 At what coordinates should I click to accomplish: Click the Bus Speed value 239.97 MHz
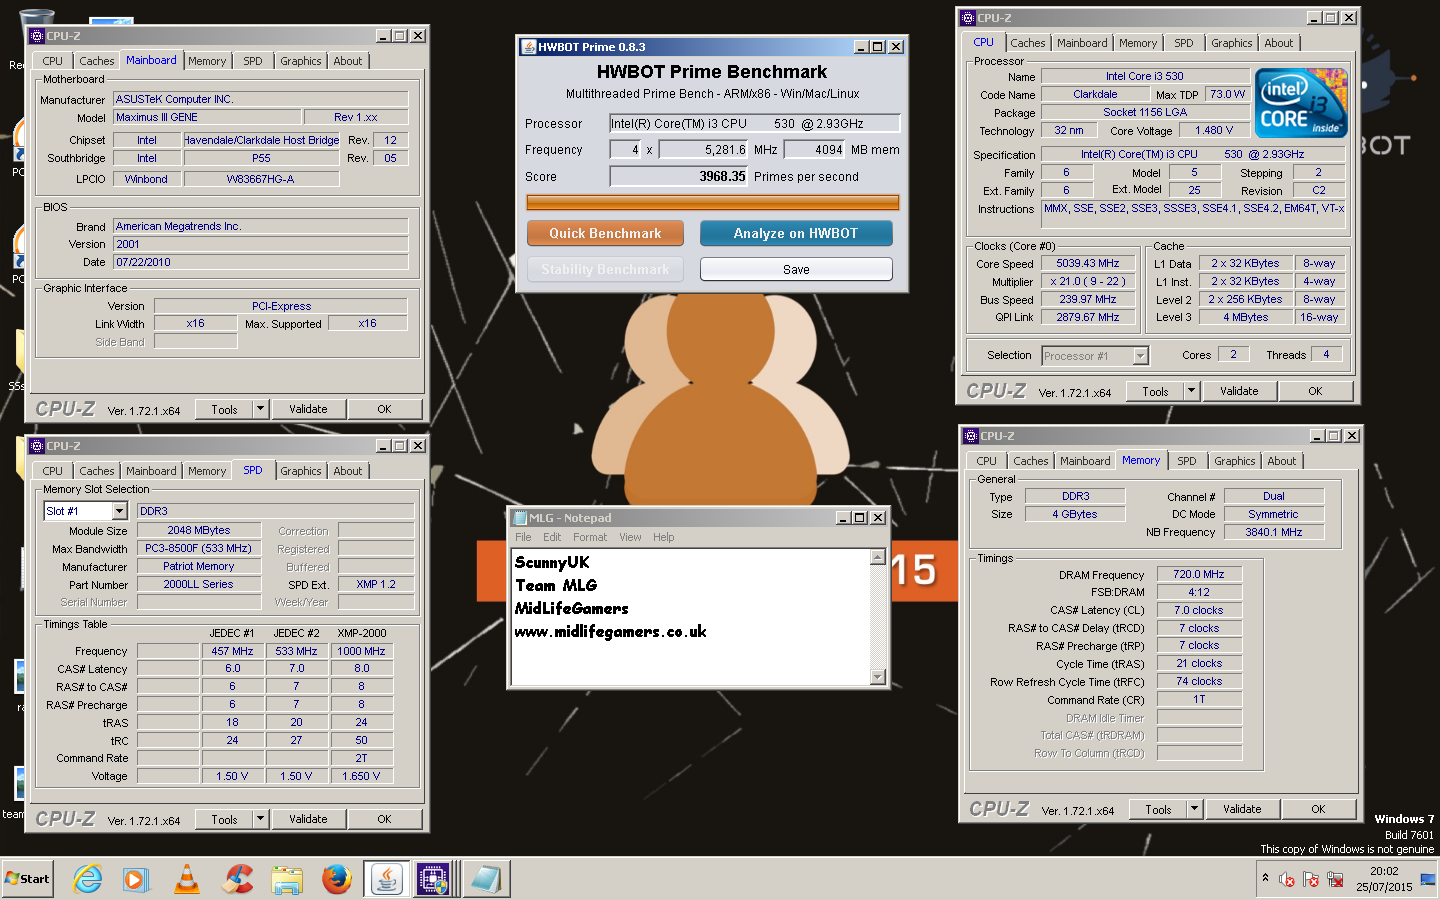click(x=1088, y=299)
